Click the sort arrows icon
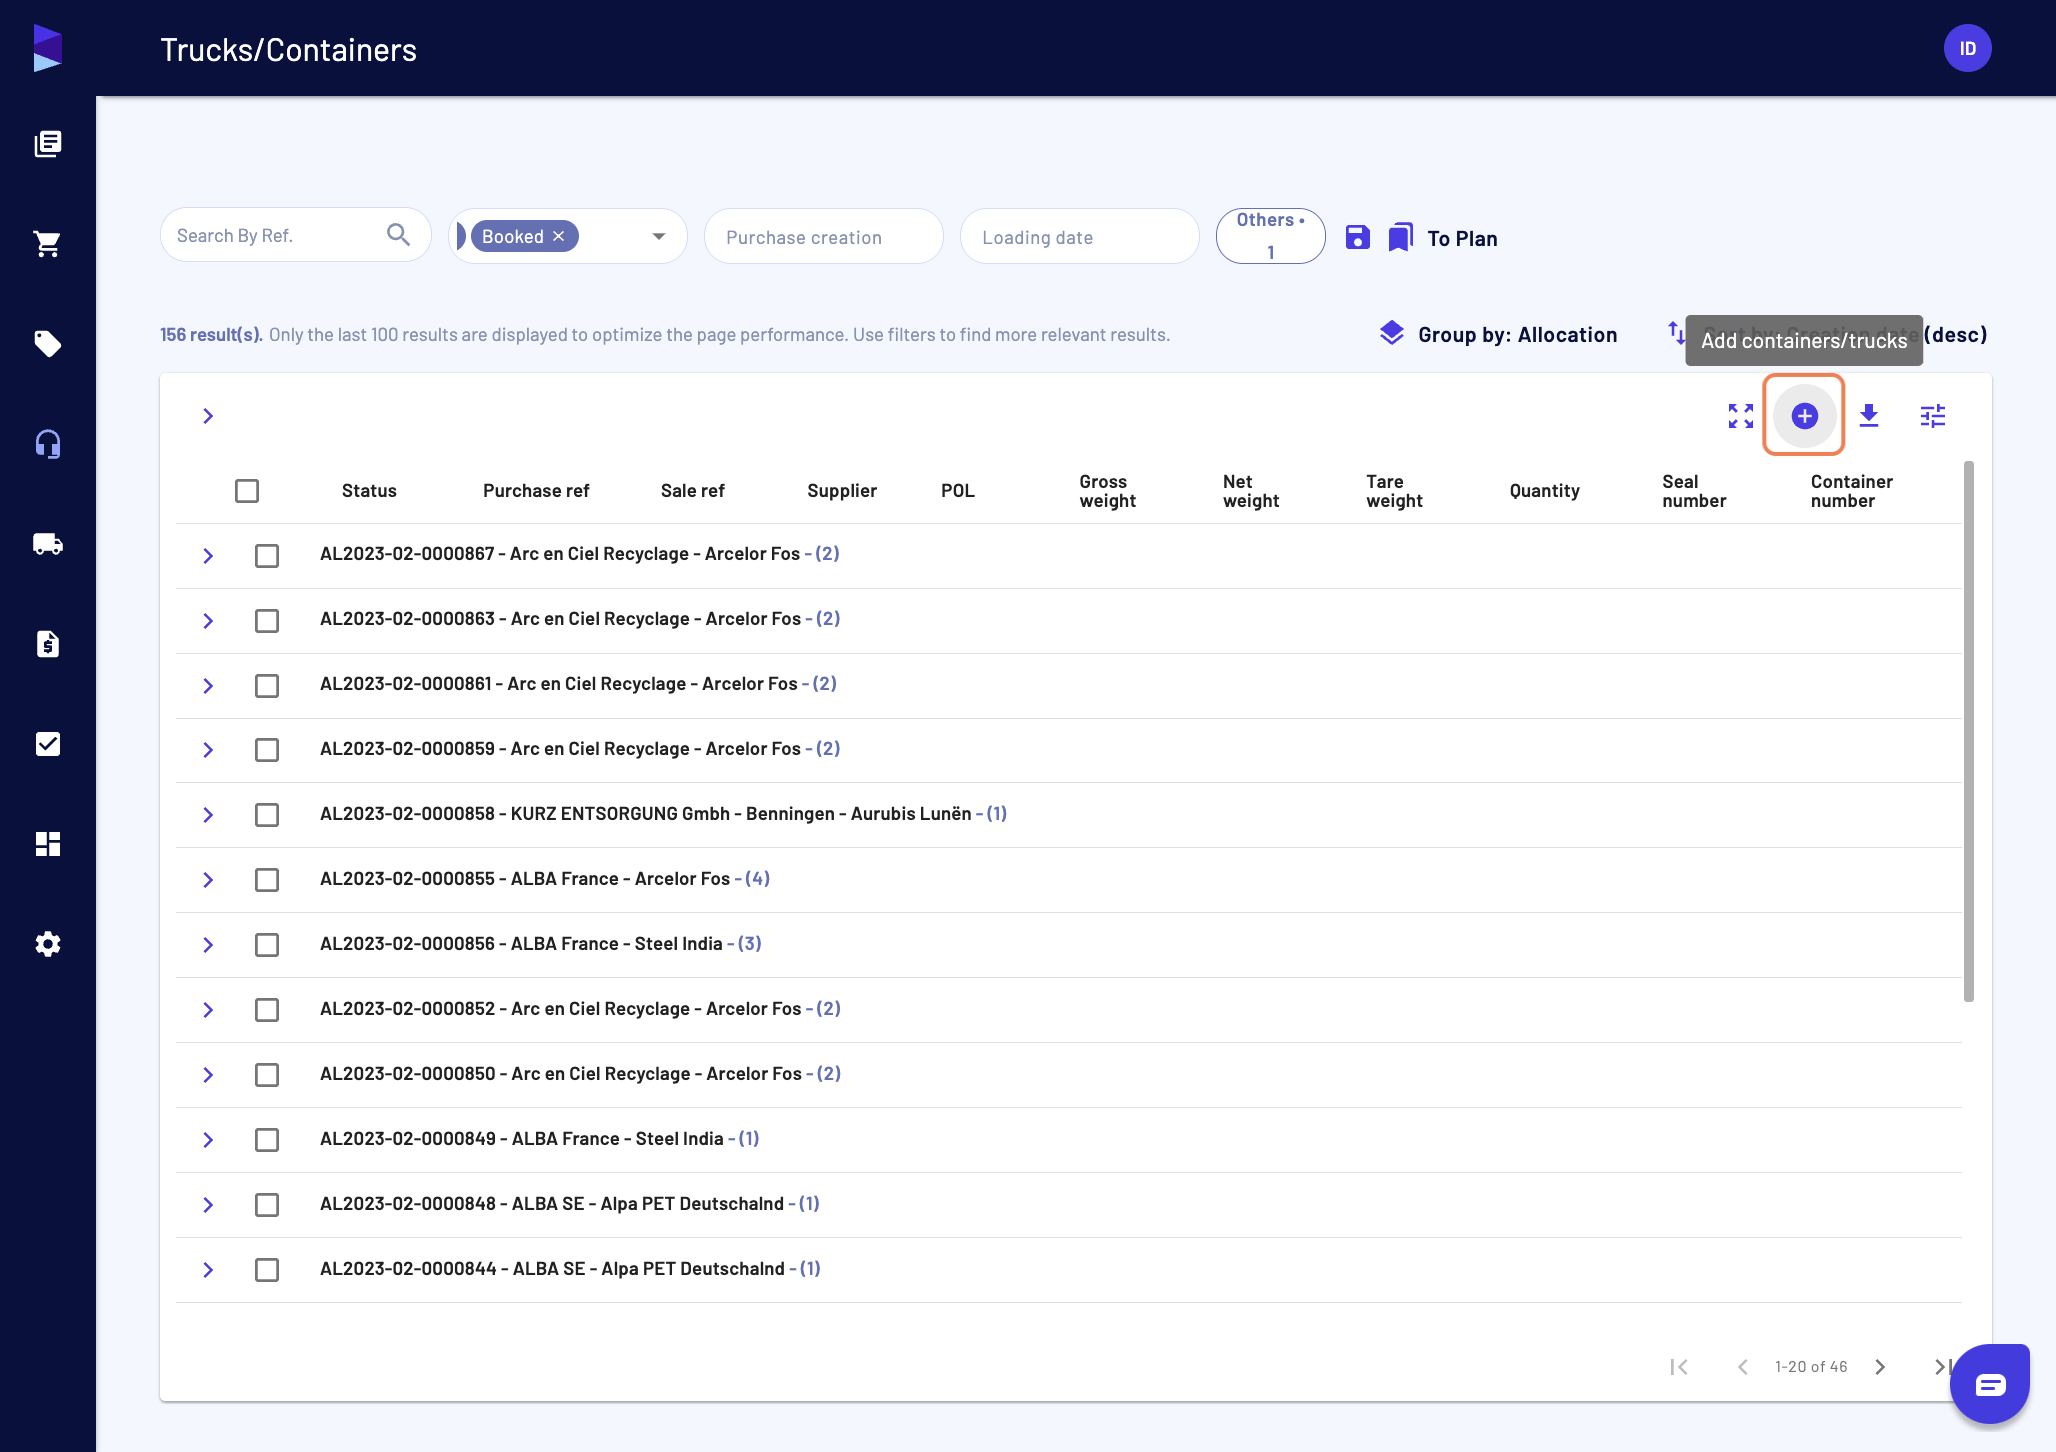Screen dimensions: 2056x1452 (1675, 332)
